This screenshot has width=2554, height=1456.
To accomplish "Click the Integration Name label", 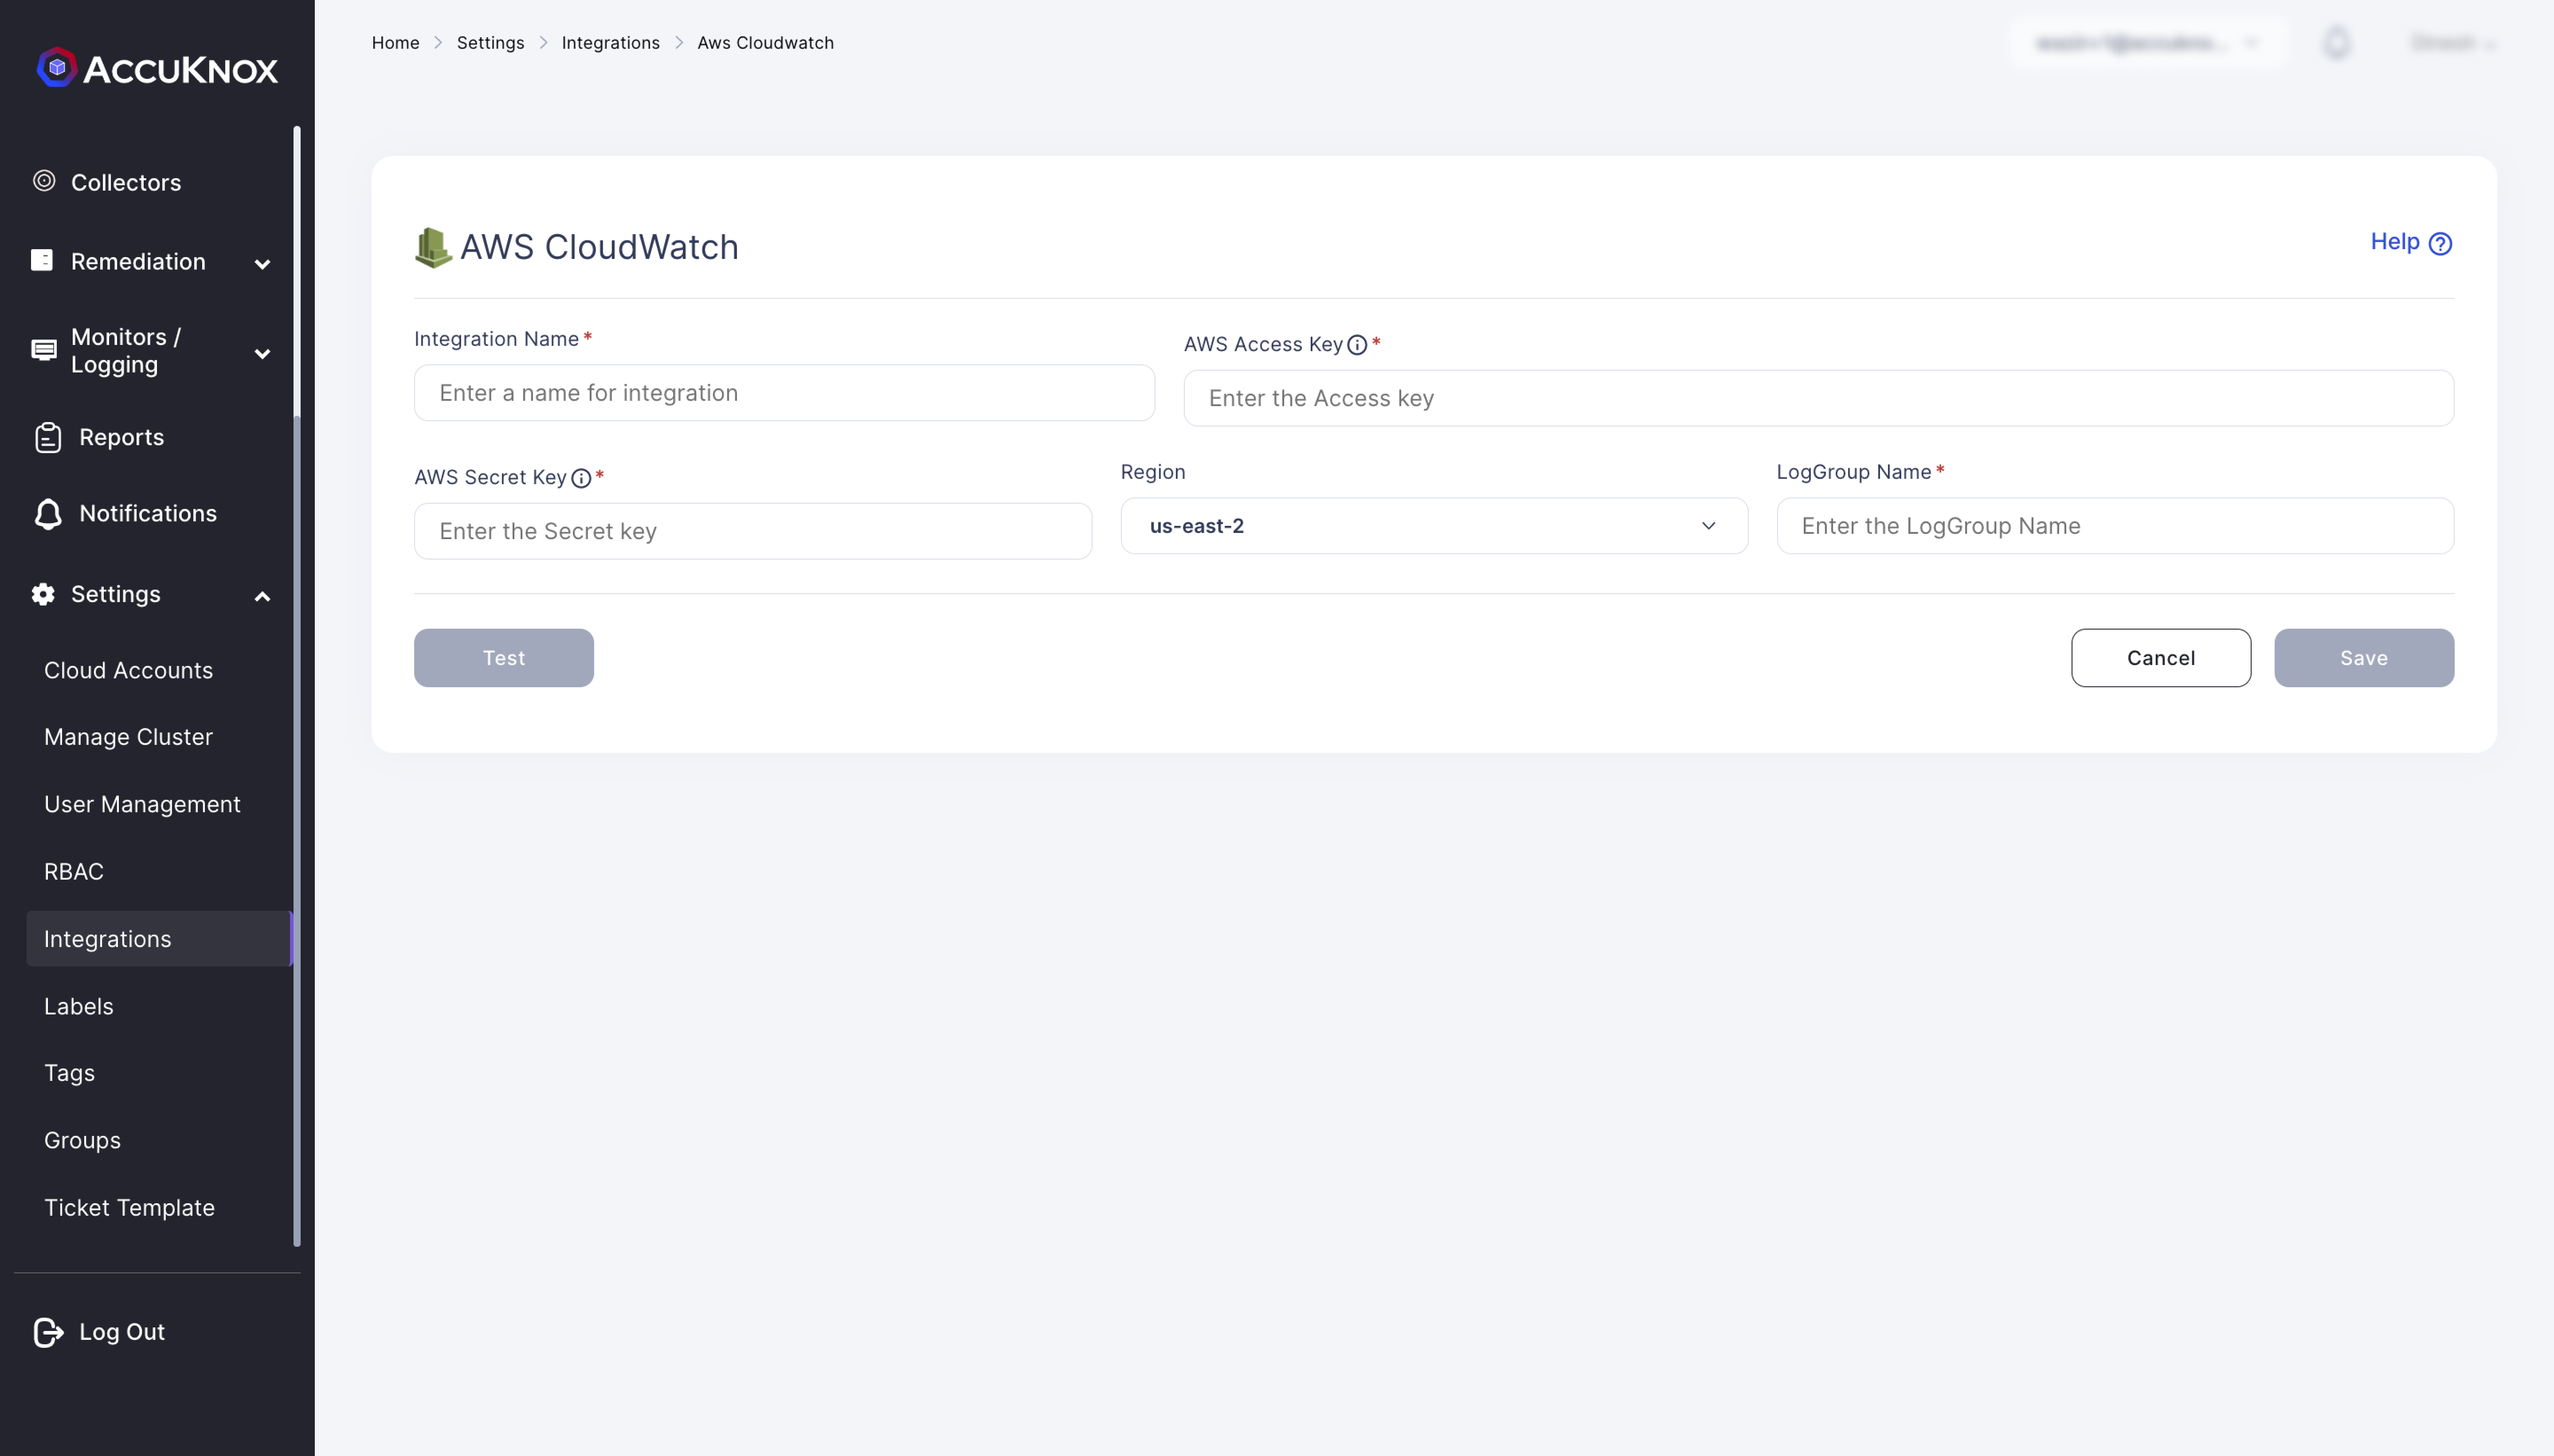I will point(496,339).
